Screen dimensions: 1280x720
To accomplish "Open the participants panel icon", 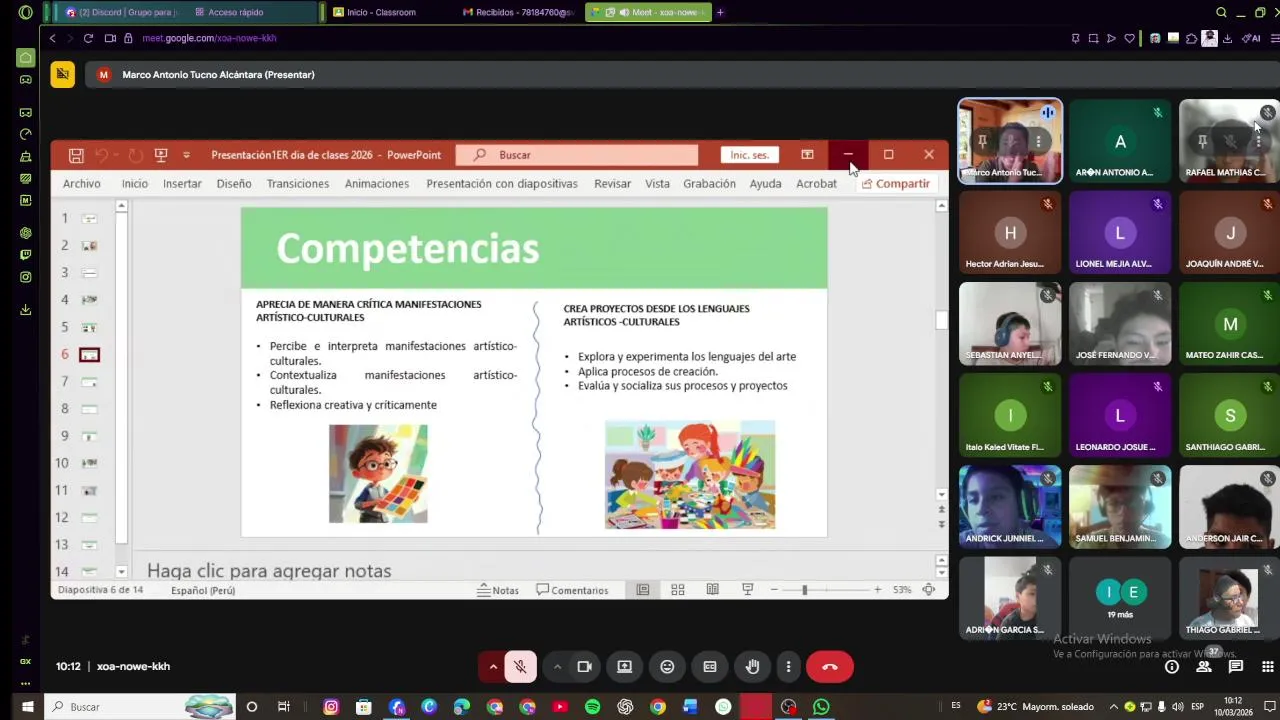I will (x=1204, y=667).
